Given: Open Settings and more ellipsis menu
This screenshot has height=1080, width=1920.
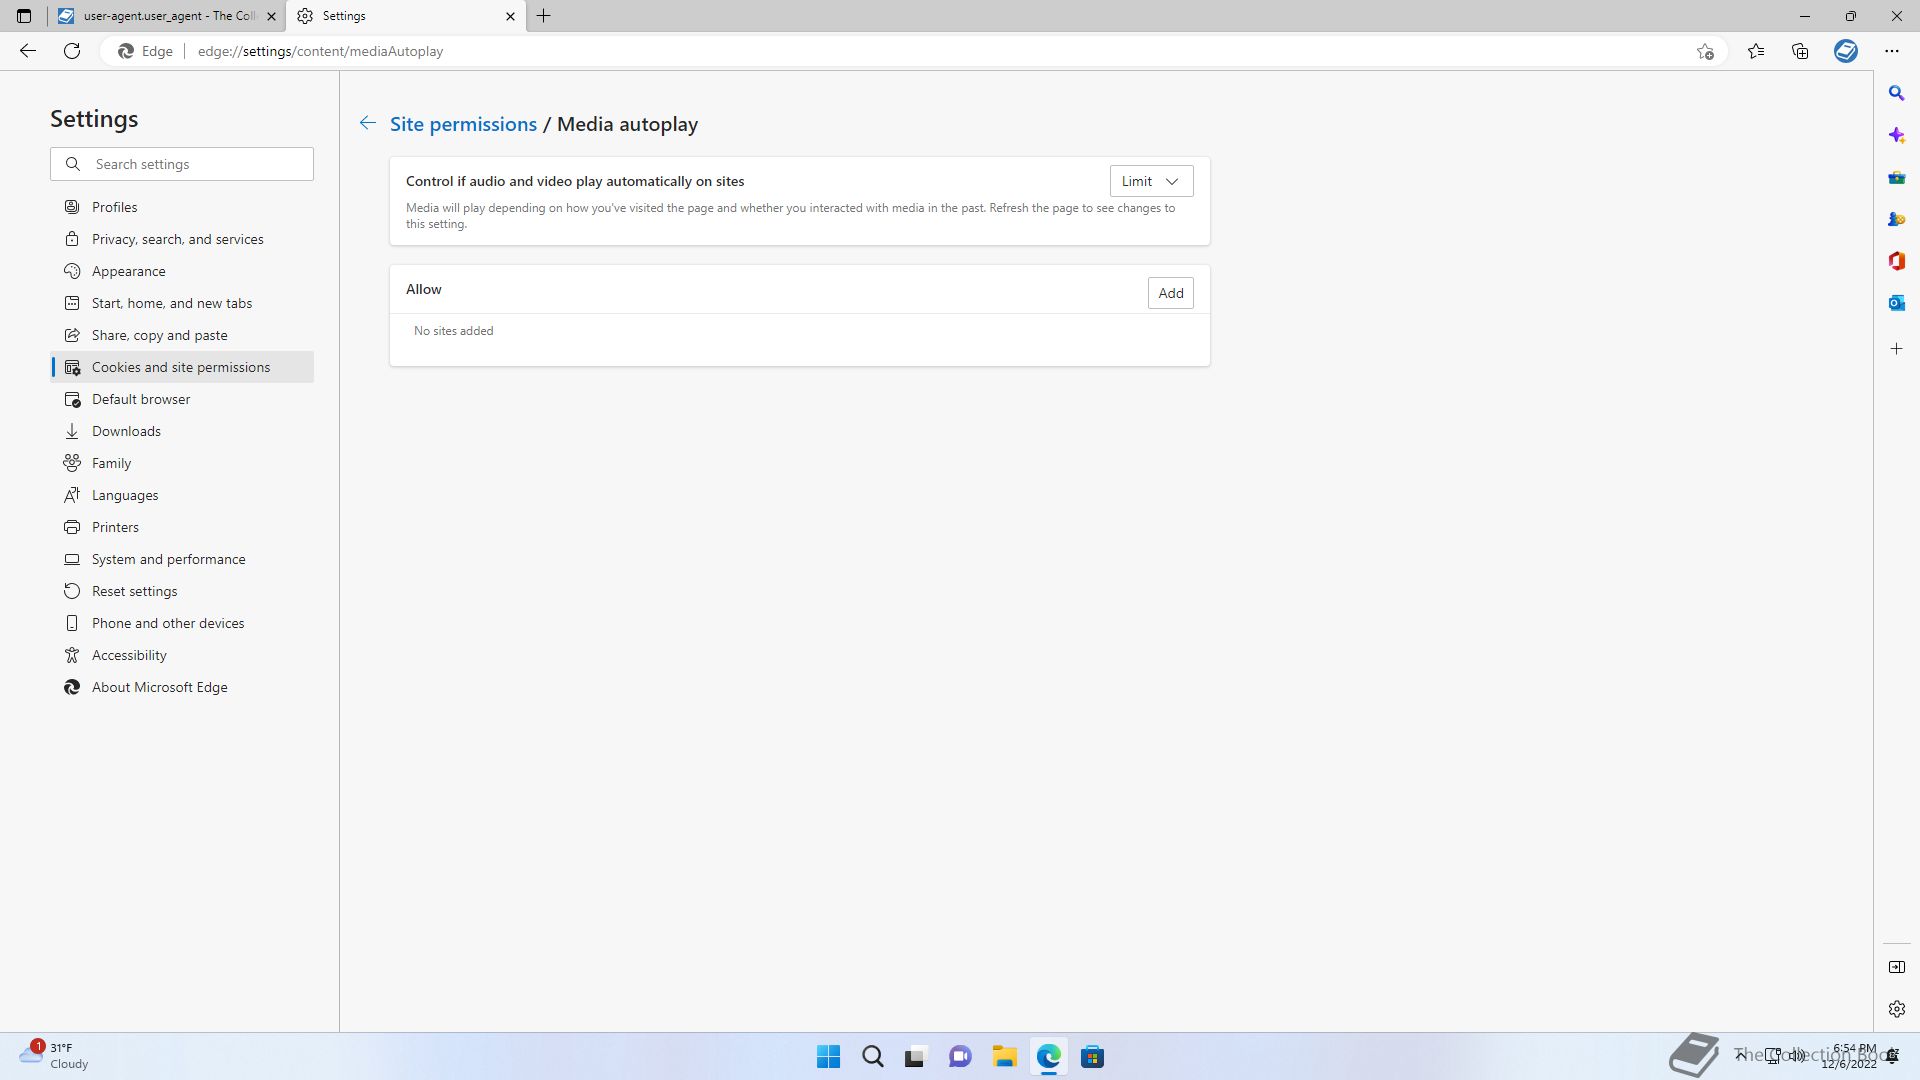Looking at the screenshot, I should tap(1892, 51).
